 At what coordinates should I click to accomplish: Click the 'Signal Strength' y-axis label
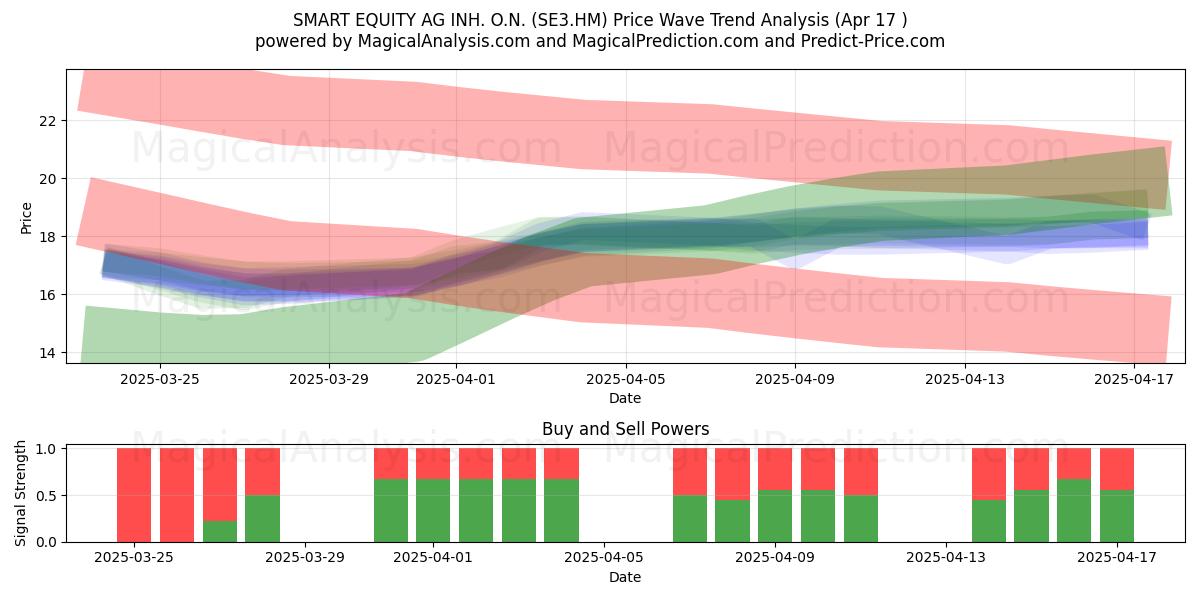coord(22,493)
